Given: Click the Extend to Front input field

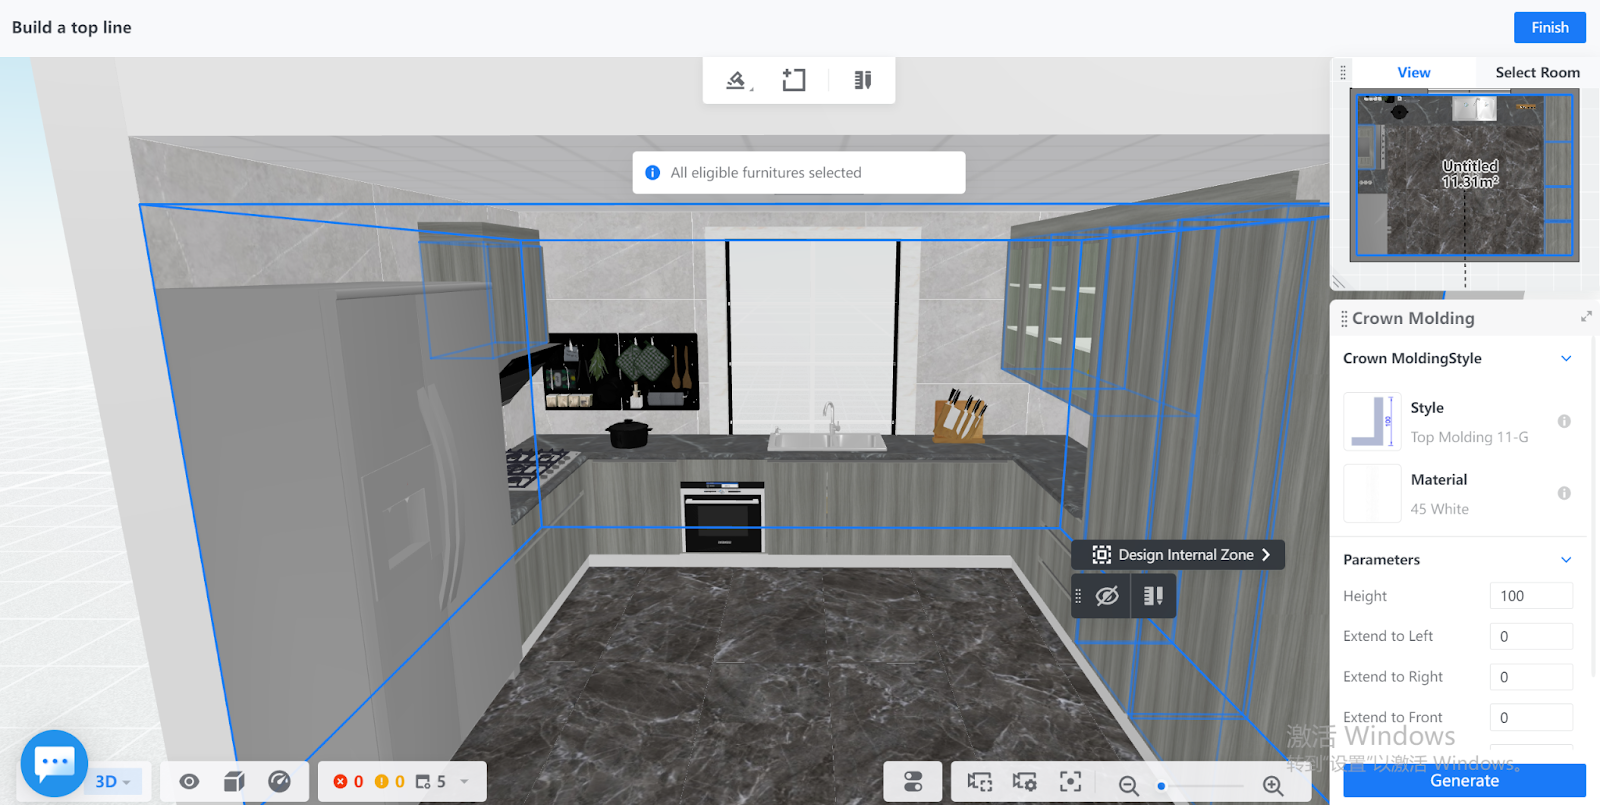Looking at the screenshot, I should (1531, 717).
